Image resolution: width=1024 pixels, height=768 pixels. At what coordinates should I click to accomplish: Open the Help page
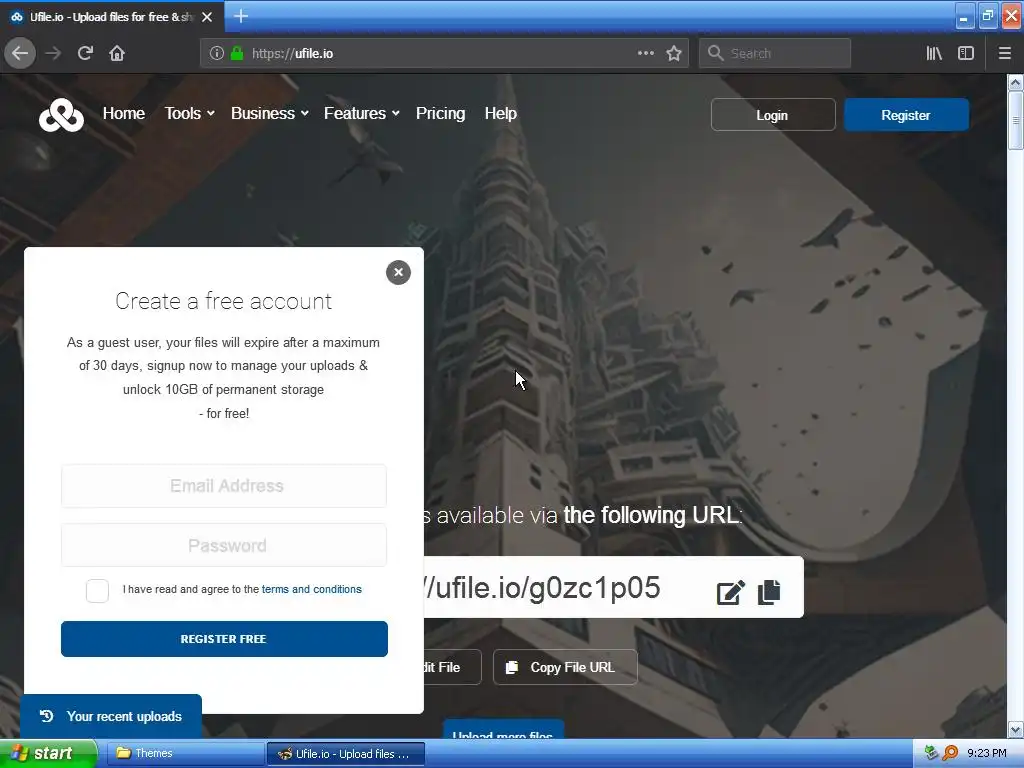(501, 114)
